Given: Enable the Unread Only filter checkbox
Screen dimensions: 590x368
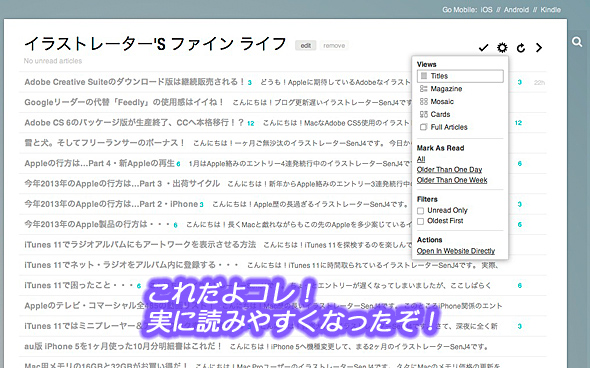Looking at the screenshot, I should coord(421,211).
